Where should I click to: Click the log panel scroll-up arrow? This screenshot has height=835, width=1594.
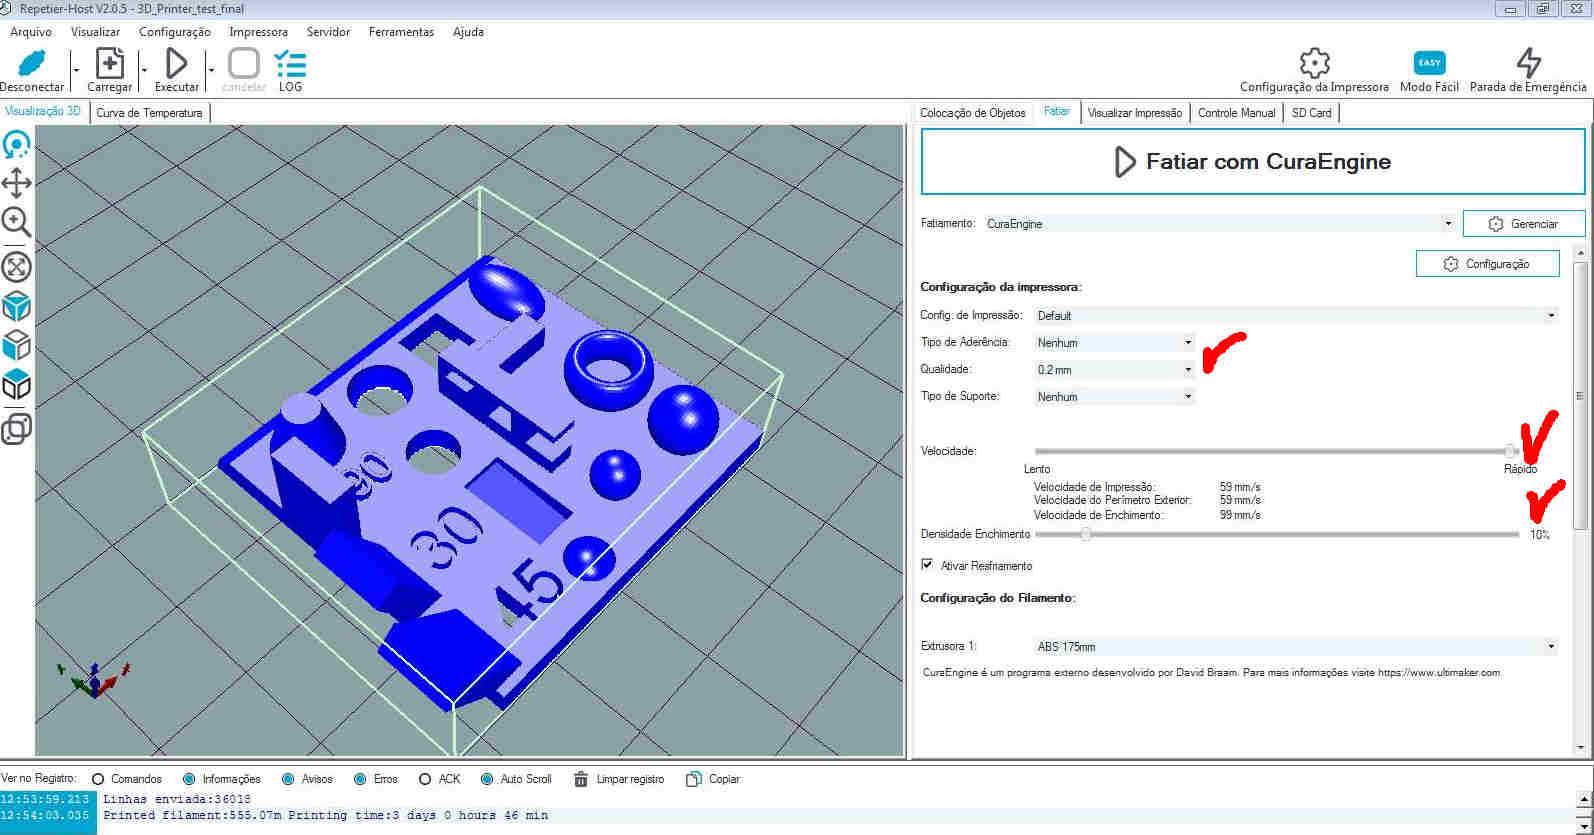1584,799
